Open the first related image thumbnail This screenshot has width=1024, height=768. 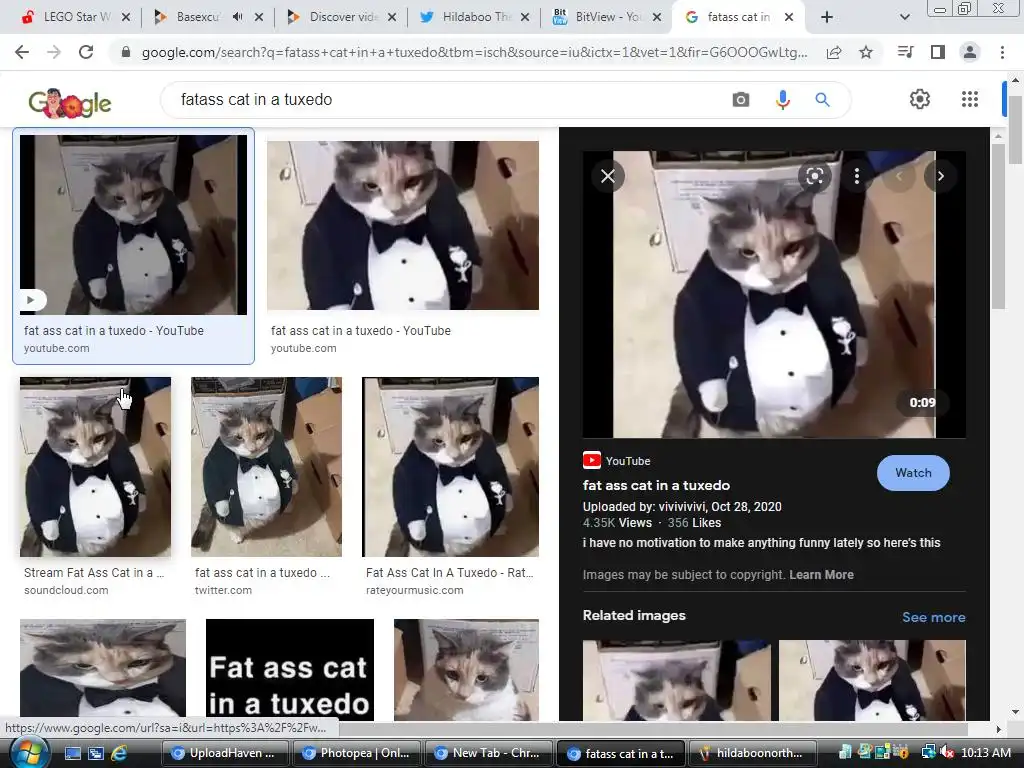coord(676,680)
